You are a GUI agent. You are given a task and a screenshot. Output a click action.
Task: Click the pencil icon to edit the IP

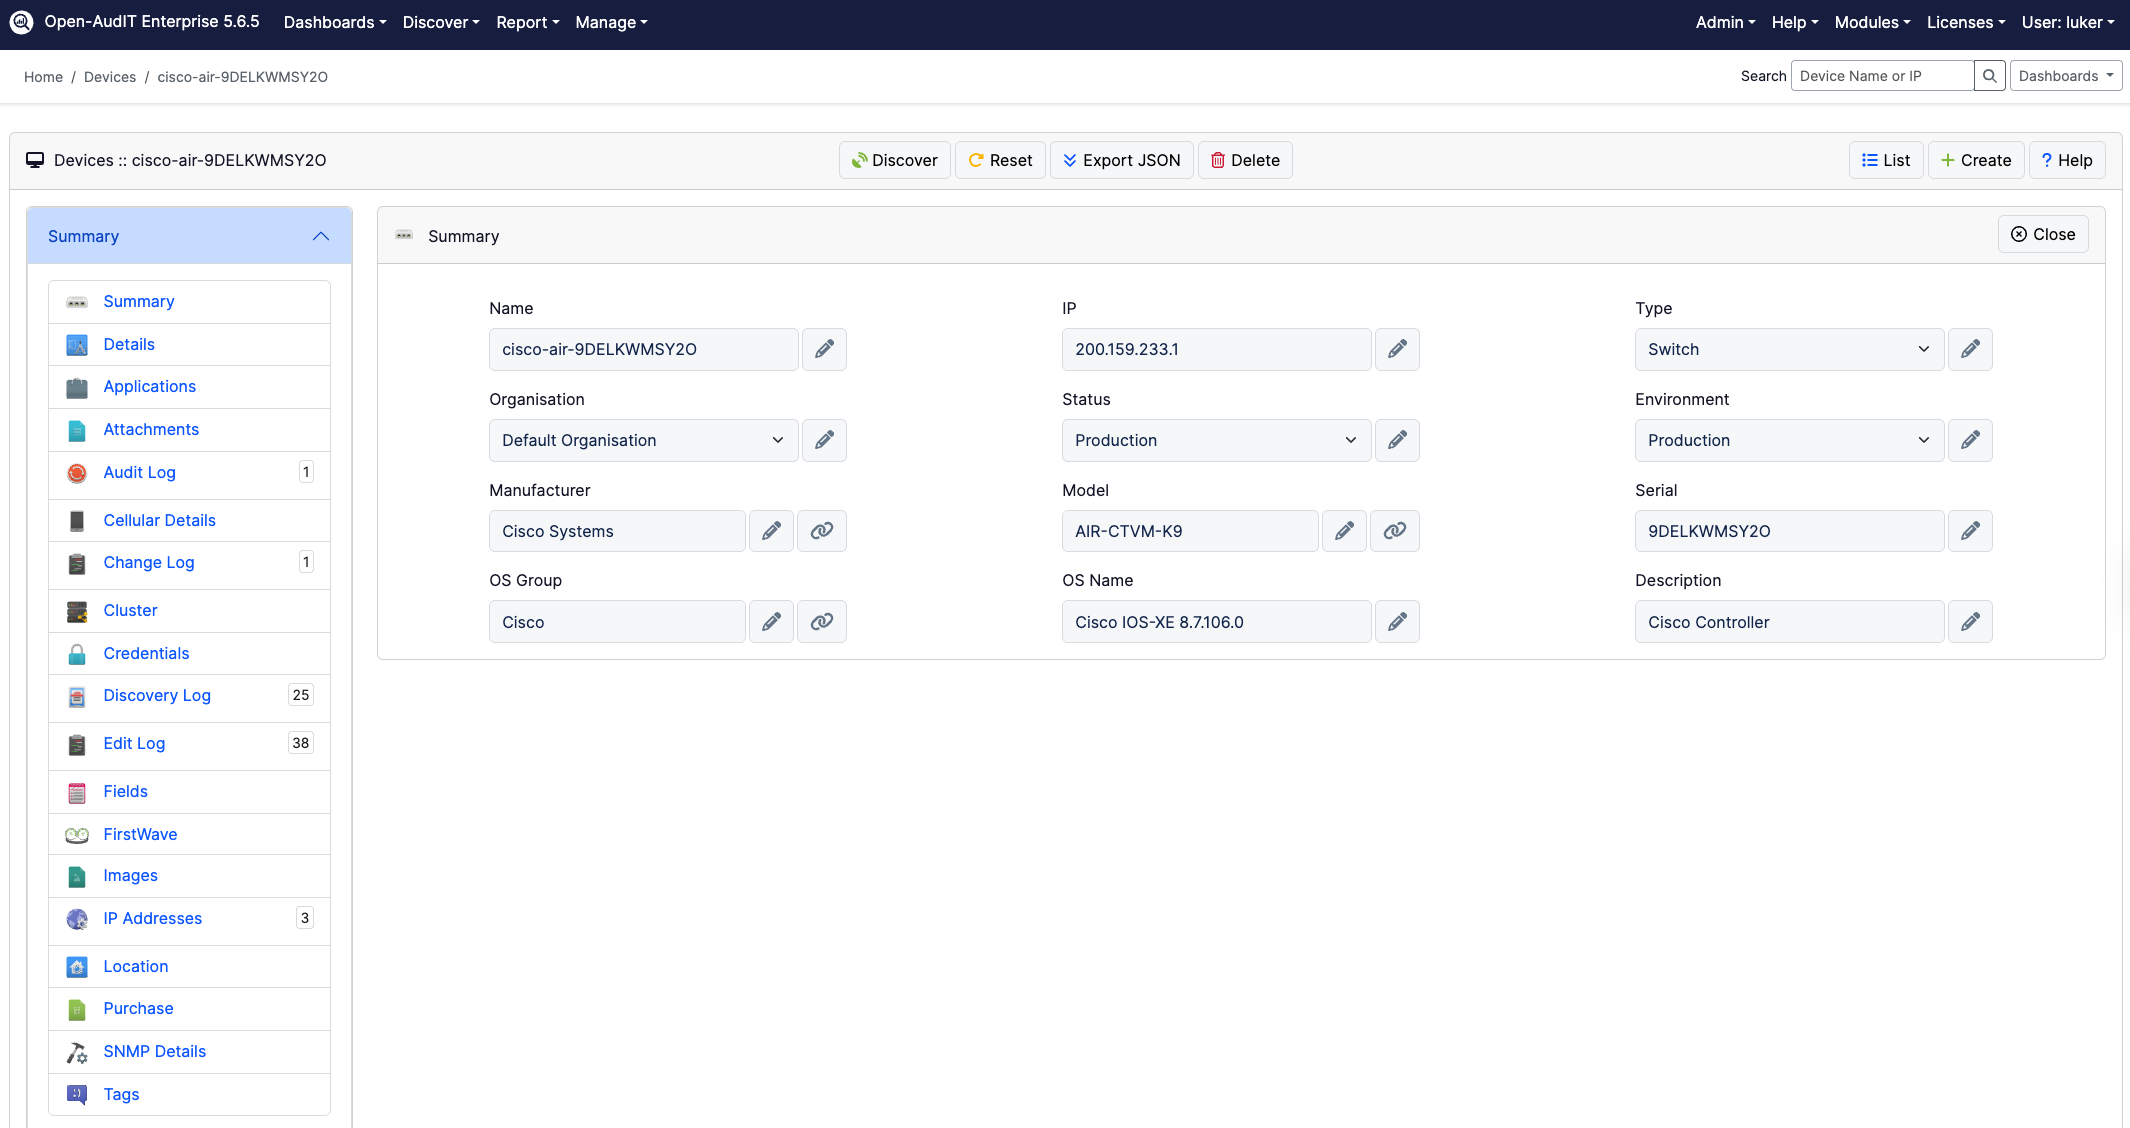[x=1397, y=349]
